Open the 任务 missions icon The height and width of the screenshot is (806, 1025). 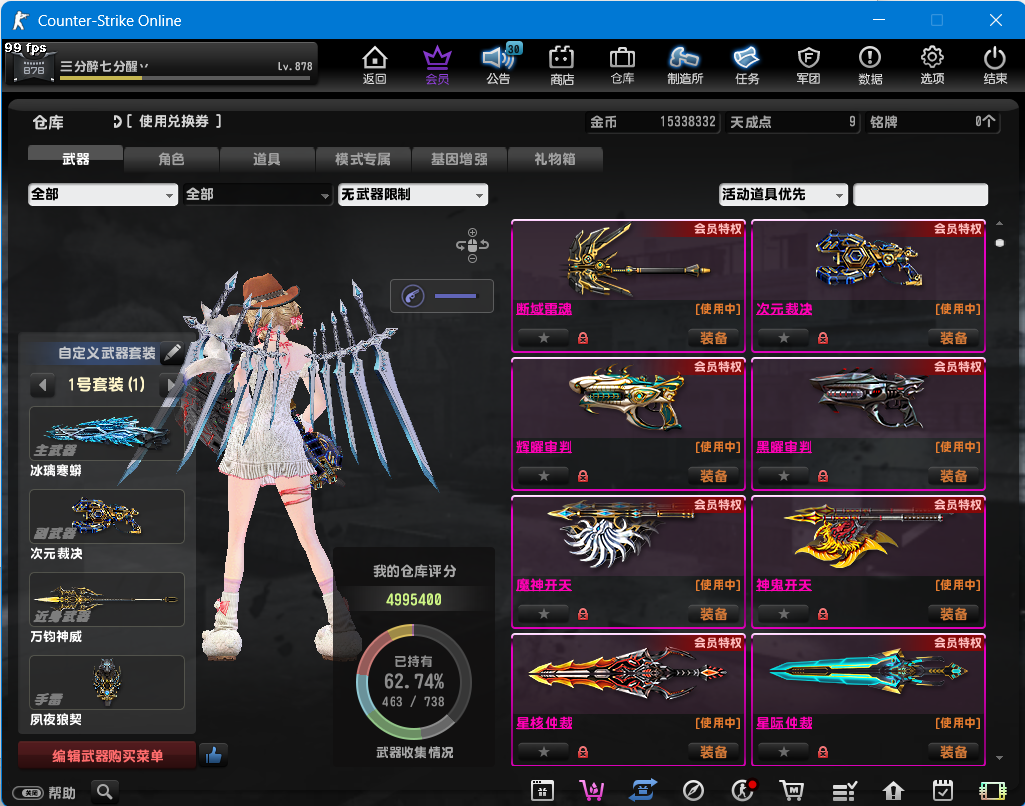click(747, 65)
